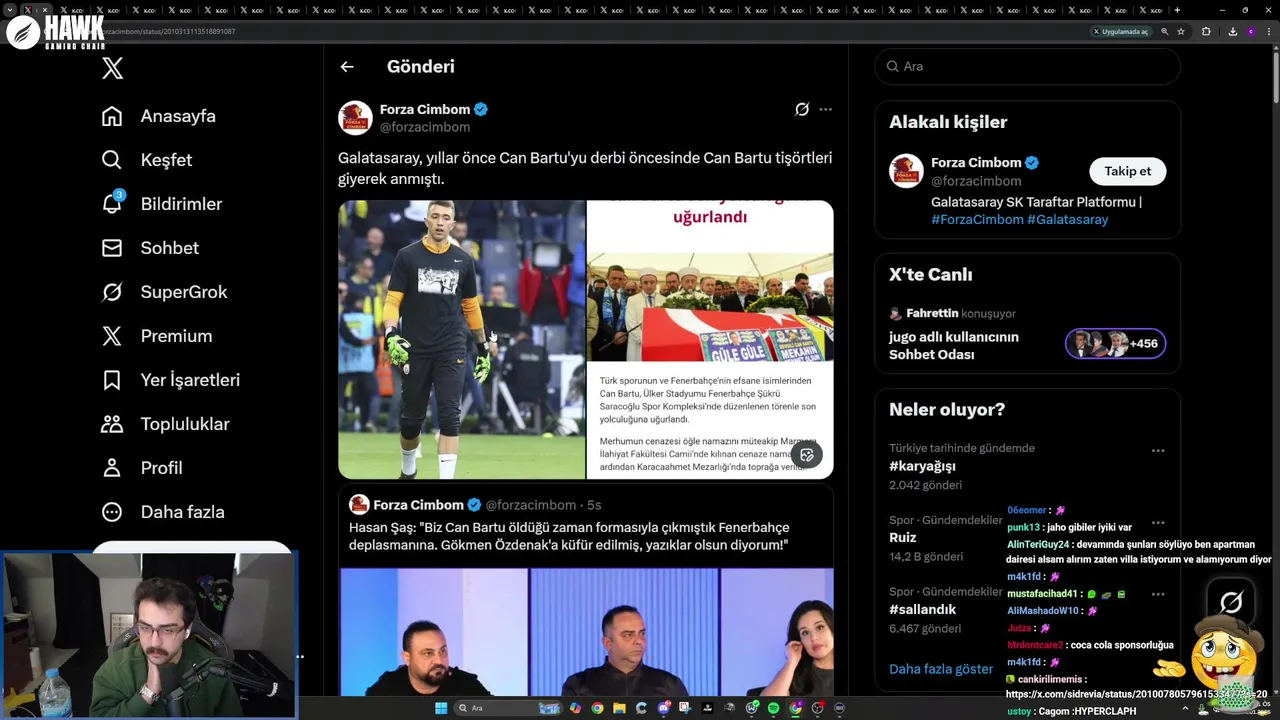
Task: Open the Windows Start button
Action: [x=441, y=708]
